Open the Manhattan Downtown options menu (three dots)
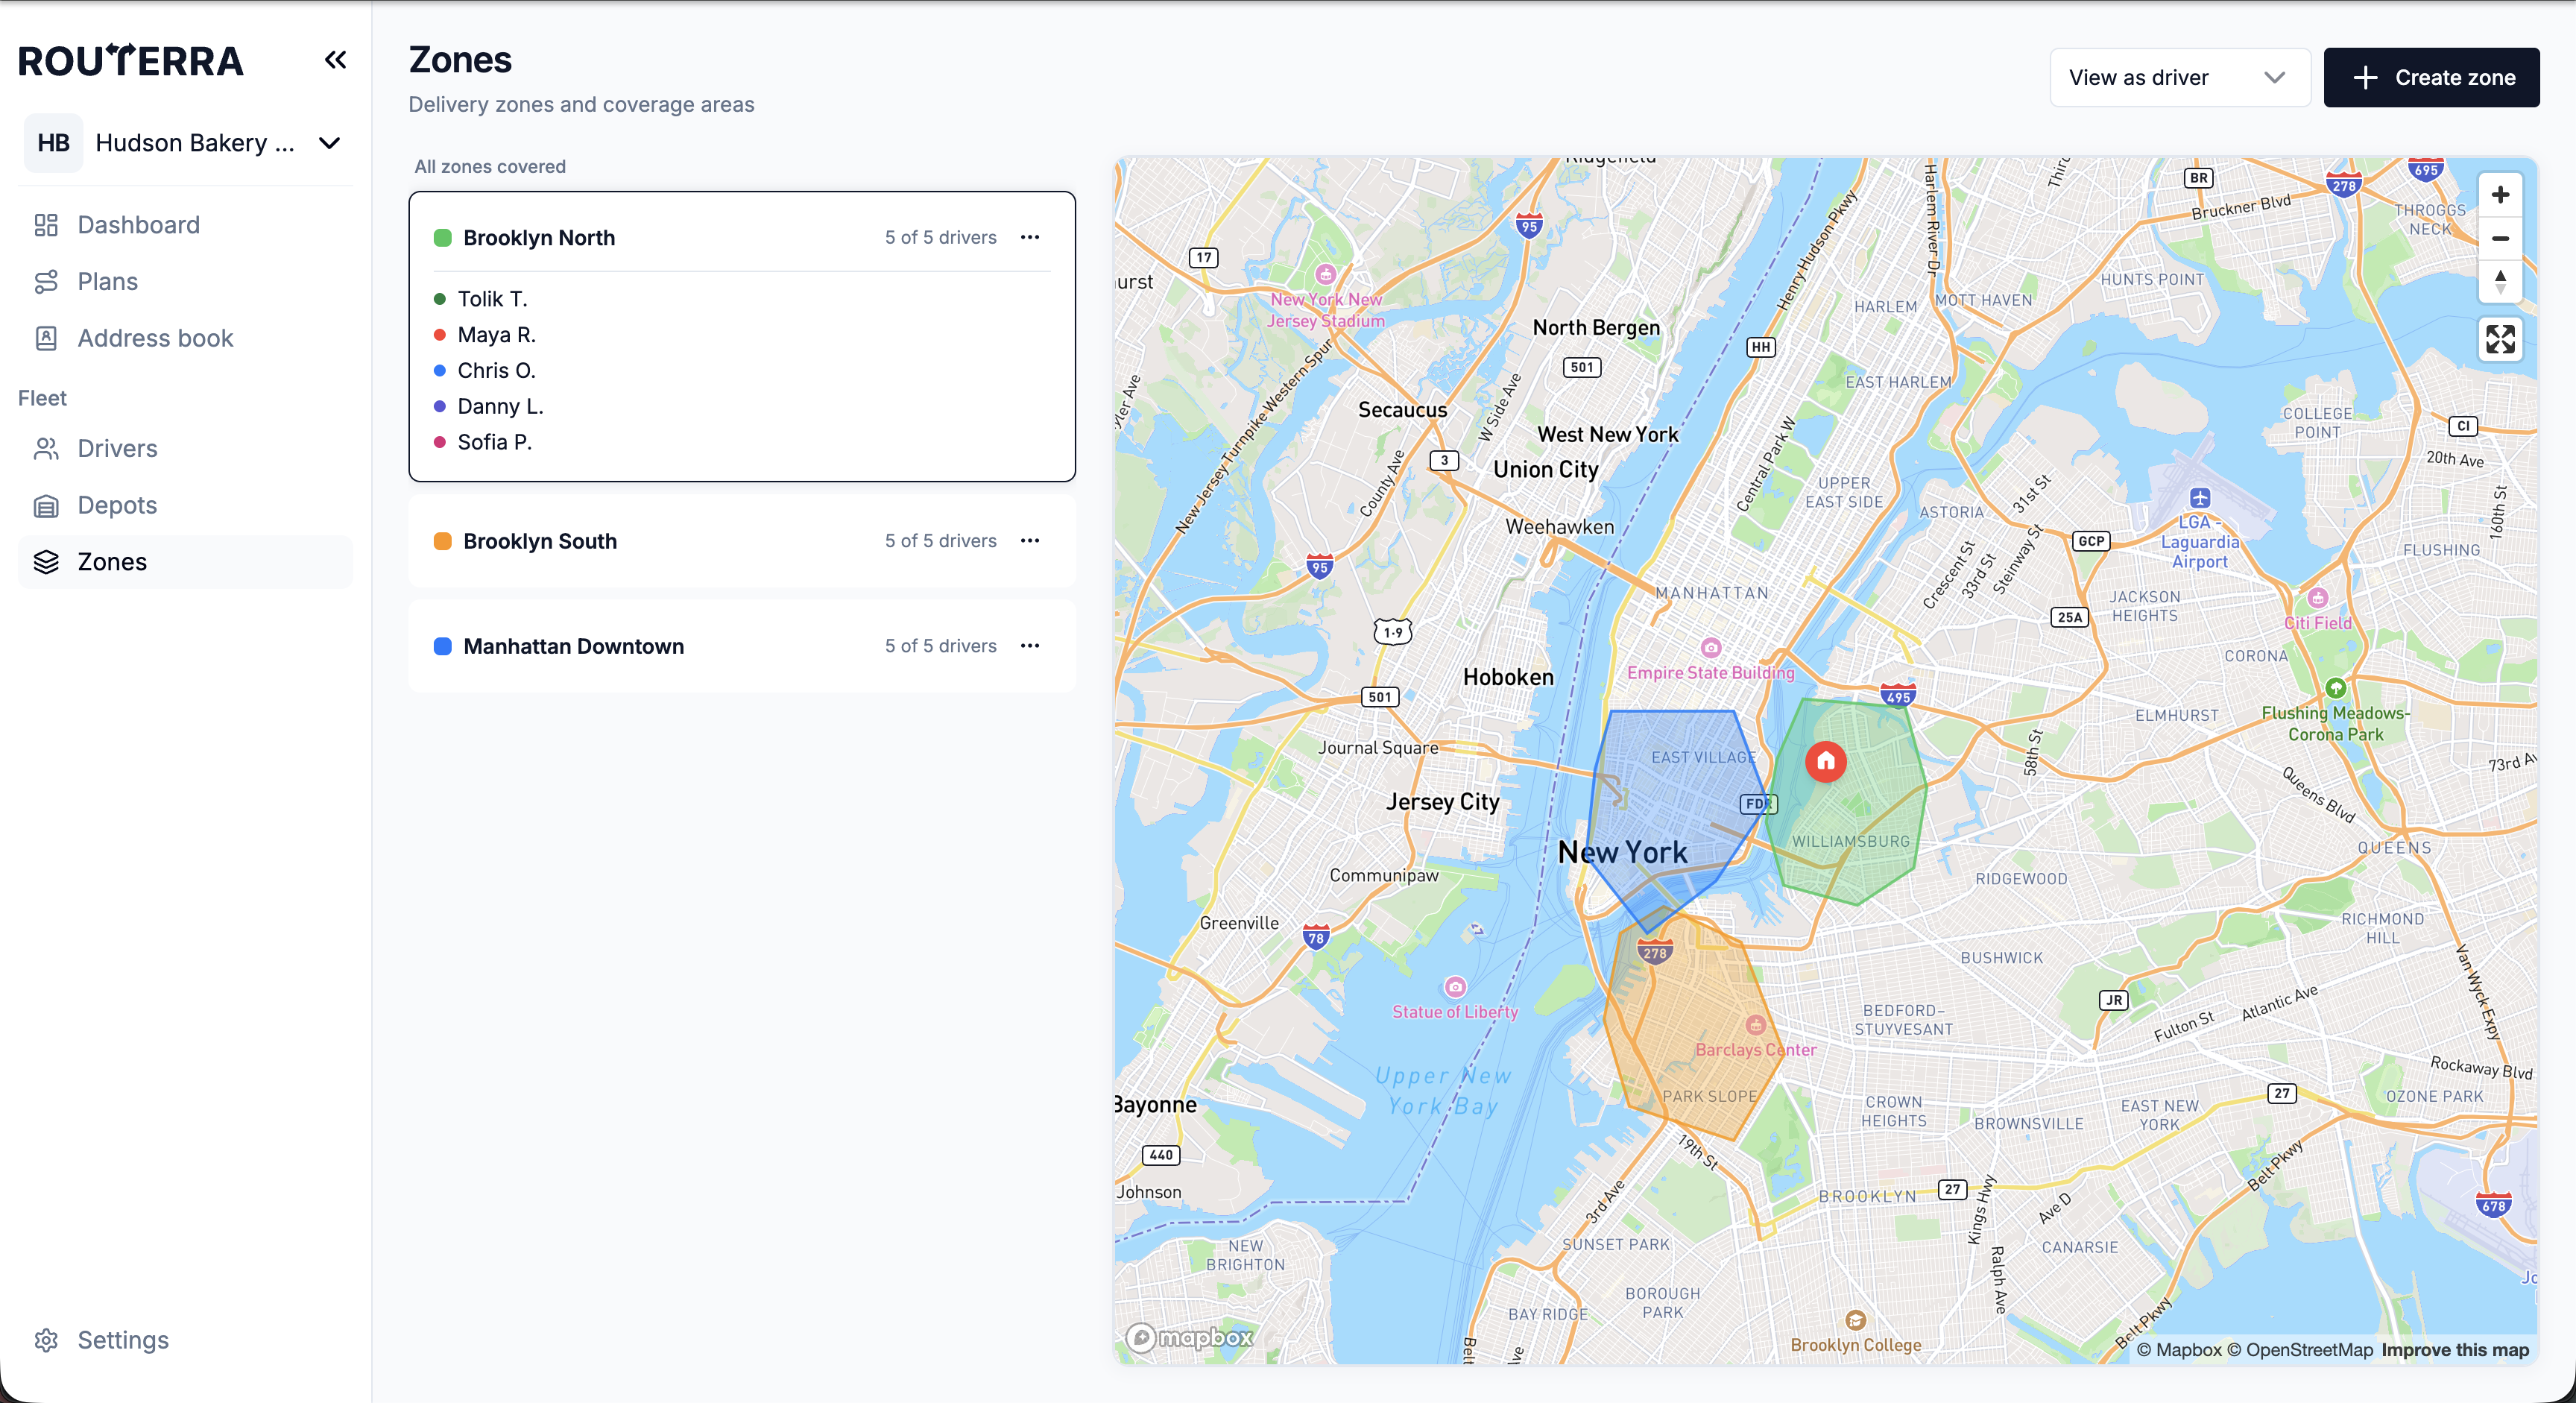The image size is (2576, 1403). click(1030, 646)
